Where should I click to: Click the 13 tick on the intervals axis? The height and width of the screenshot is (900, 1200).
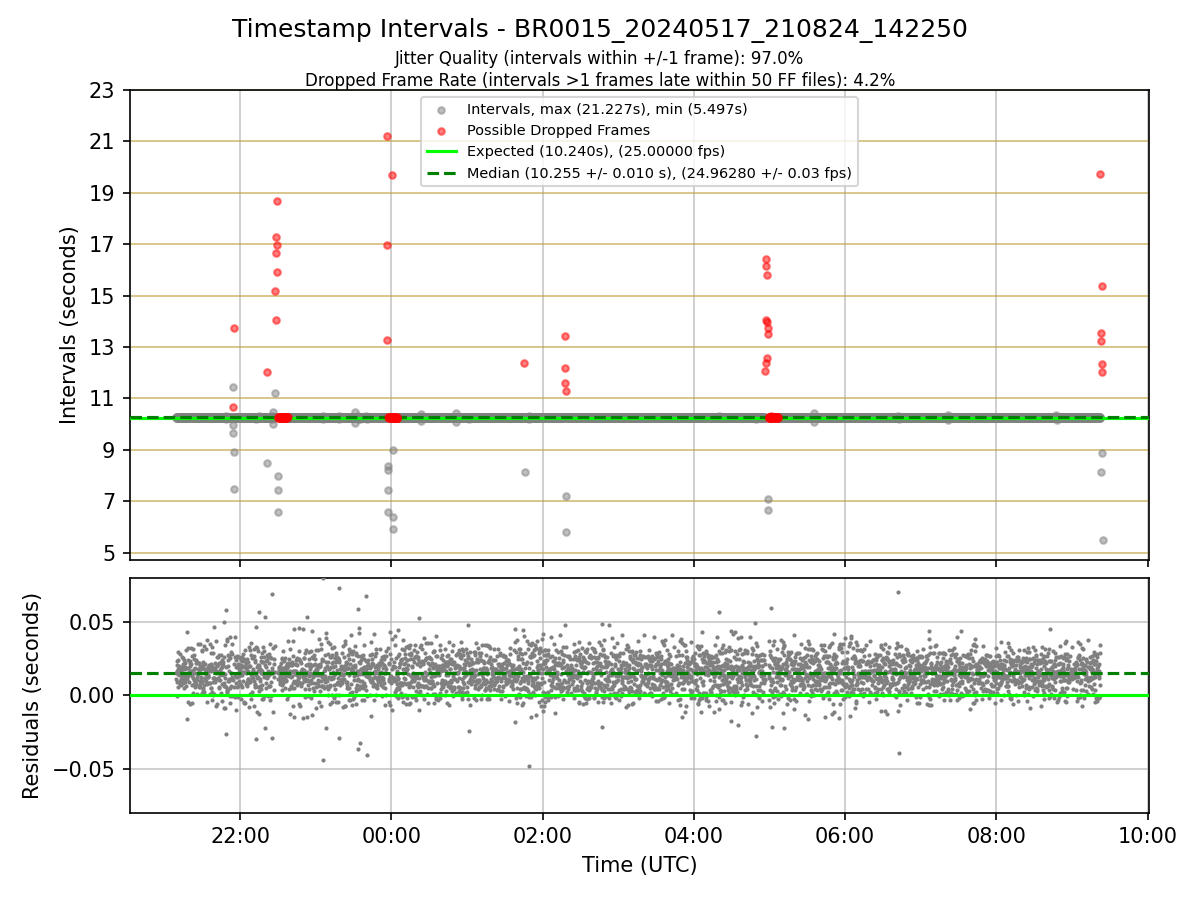coord(104,347)
